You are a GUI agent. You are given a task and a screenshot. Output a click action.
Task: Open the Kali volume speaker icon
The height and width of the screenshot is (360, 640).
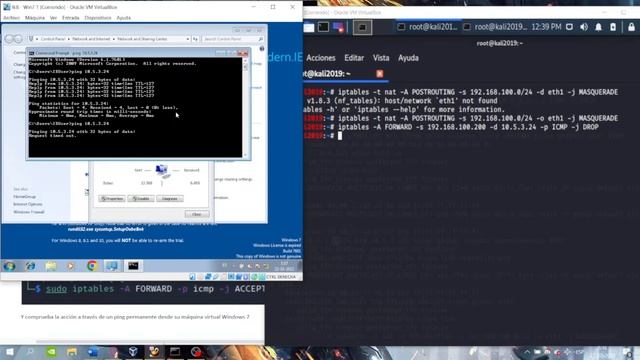[584, 27]
